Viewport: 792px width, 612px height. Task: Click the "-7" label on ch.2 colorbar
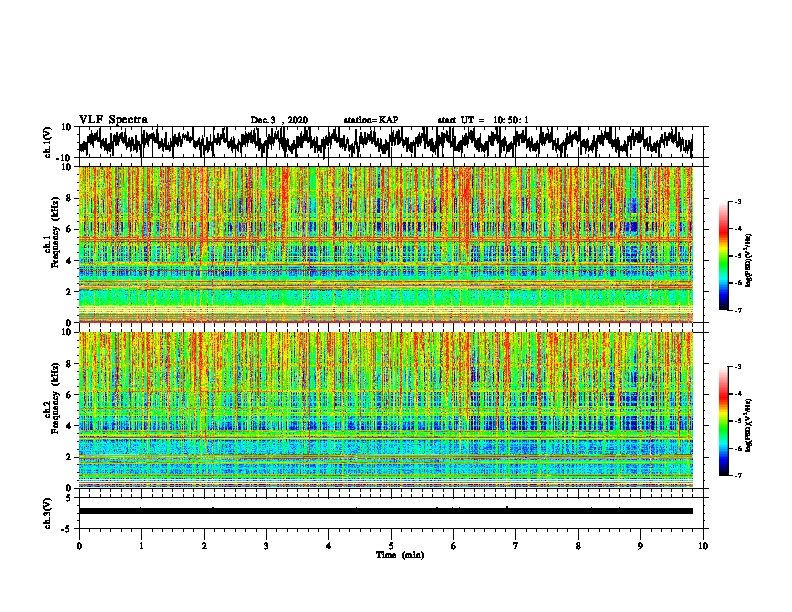(x=738, y=475)
